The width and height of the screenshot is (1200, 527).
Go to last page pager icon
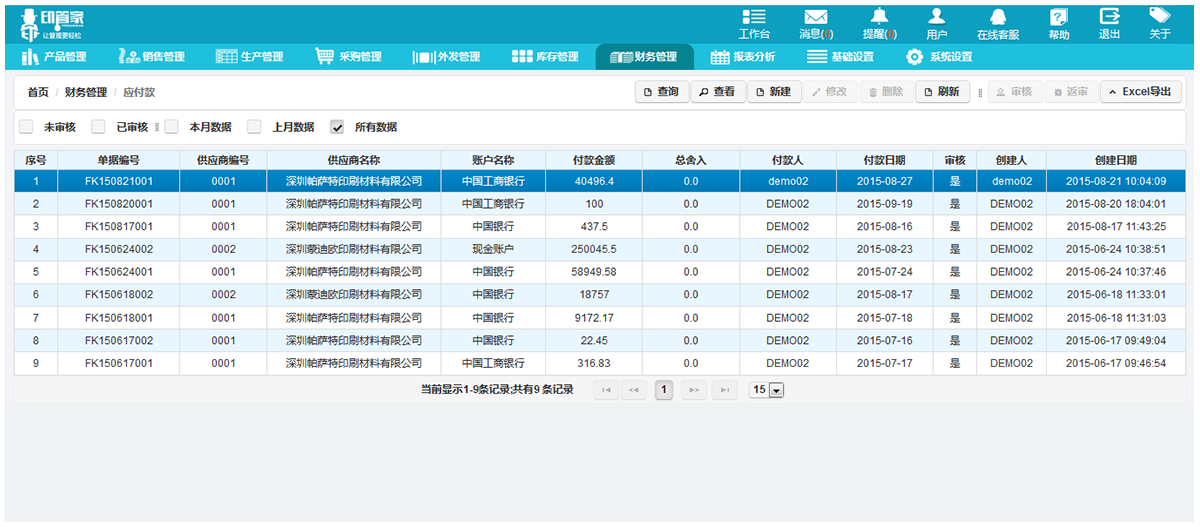point(724,390)
